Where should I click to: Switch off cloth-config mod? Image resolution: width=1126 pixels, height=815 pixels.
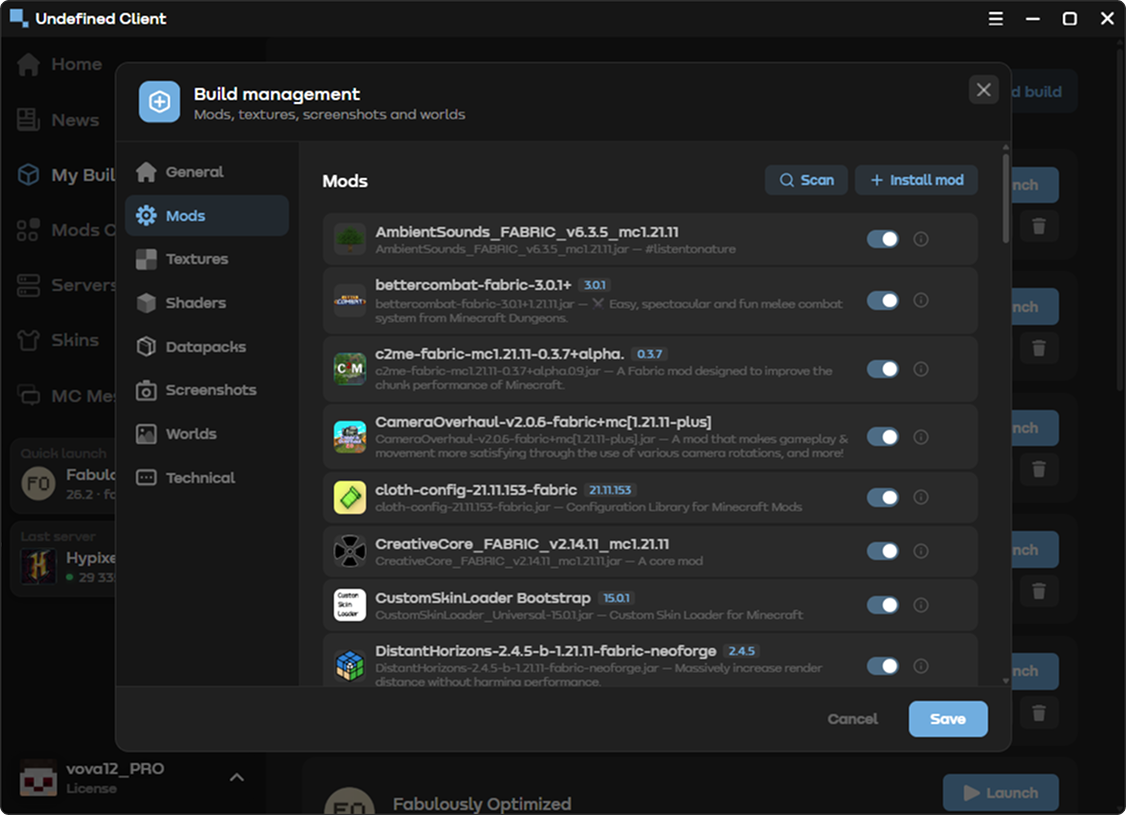[x=883, y=497]
